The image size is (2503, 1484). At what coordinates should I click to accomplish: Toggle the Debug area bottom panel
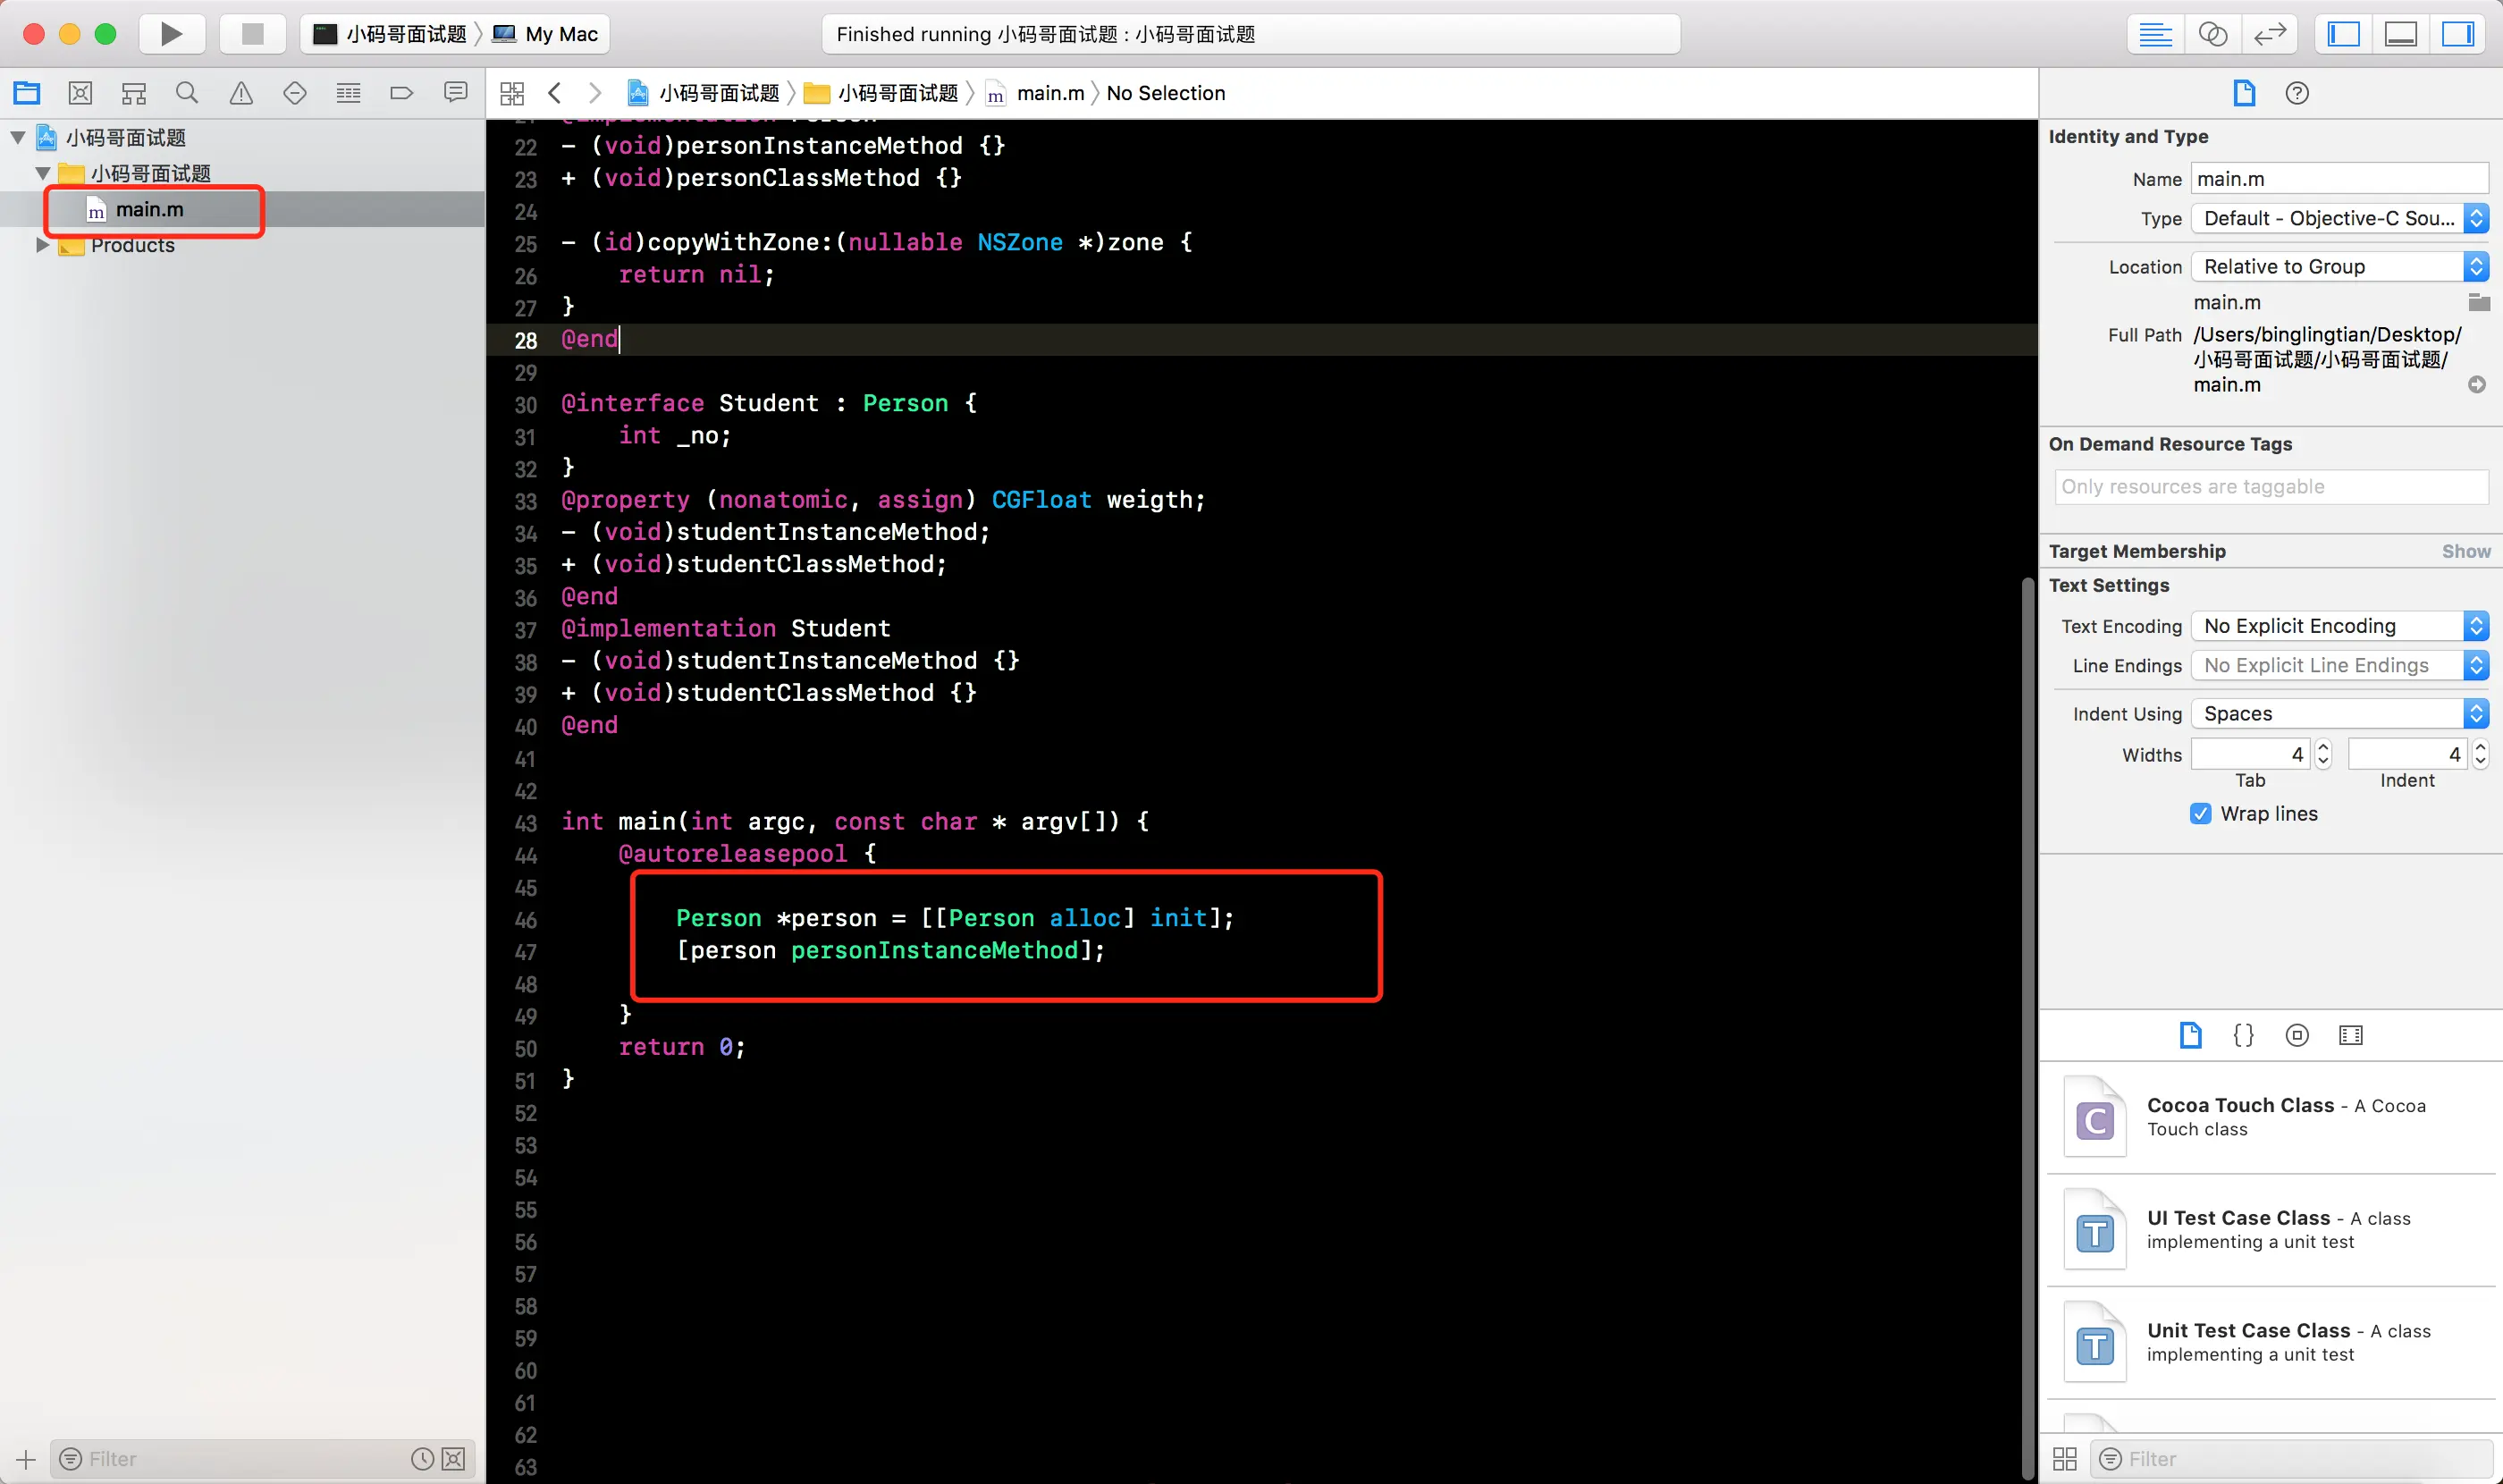coord(2400,34)
